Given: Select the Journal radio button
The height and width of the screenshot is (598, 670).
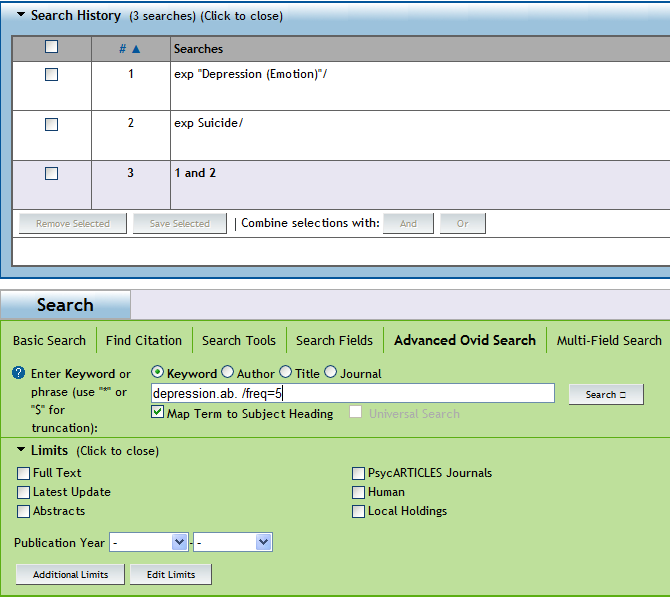Looking at the screenshot, I should [x=330, y=372].
